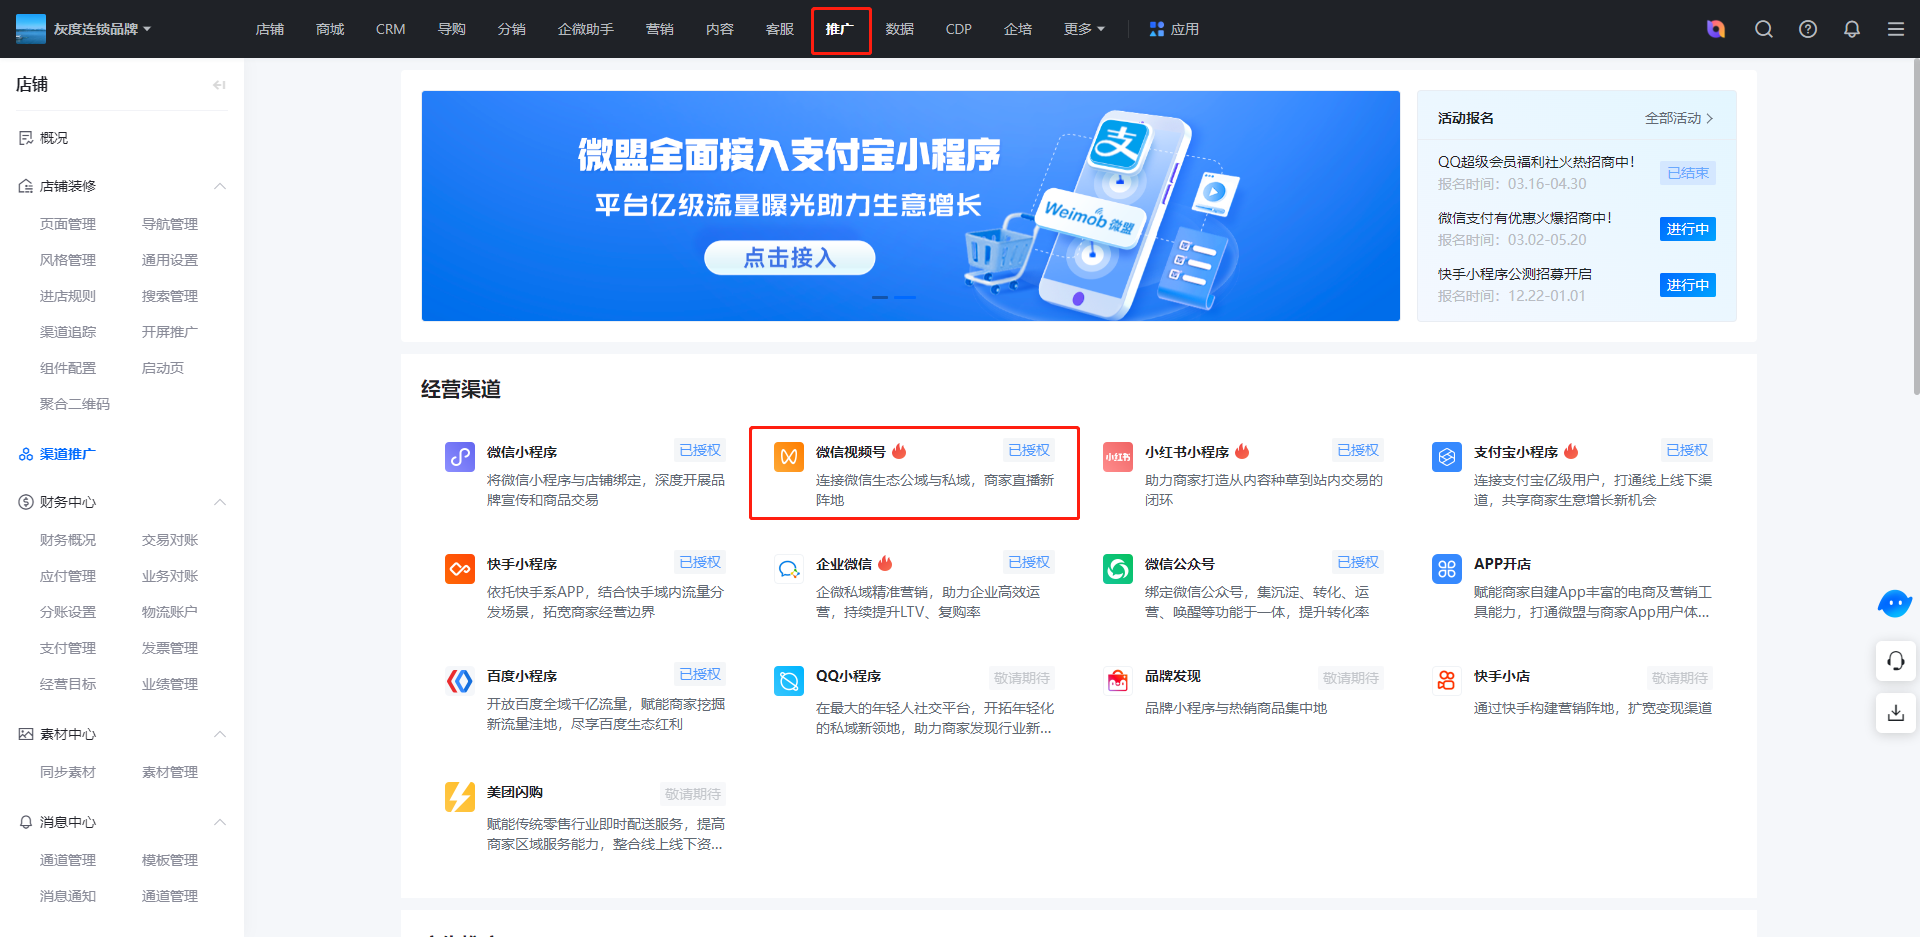The width and height of the screenshot is (1920, 937).
Task: Collapse the sidebar with the arrow icon
Action: (219, 85)
